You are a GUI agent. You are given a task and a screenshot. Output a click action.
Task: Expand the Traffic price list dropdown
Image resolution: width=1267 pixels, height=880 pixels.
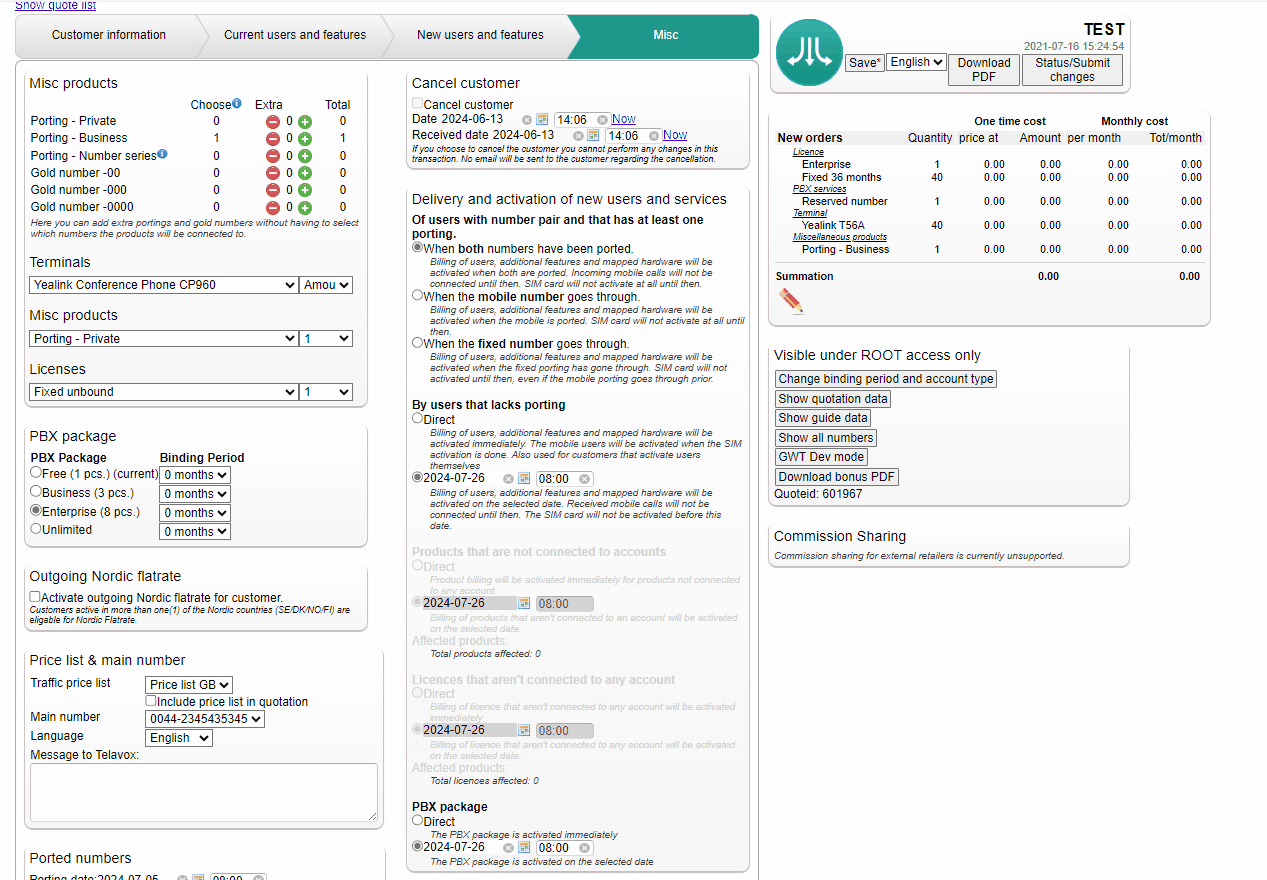[189, 685]
